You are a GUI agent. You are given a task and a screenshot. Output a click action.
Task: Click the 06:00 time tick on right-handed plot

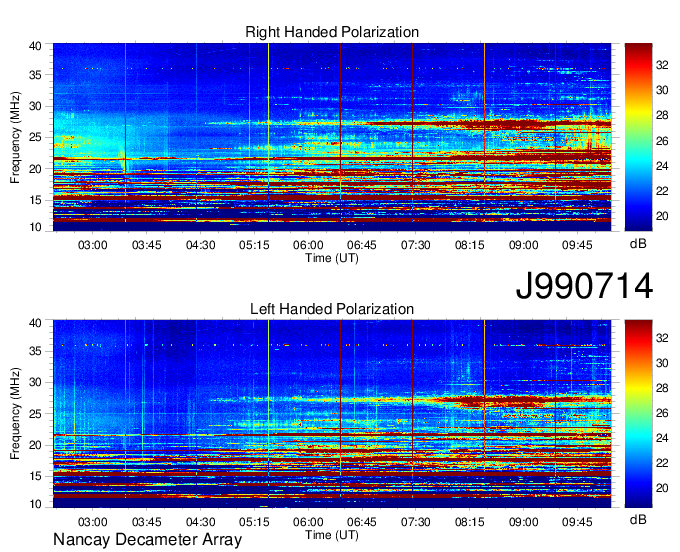tap(308, 245)
